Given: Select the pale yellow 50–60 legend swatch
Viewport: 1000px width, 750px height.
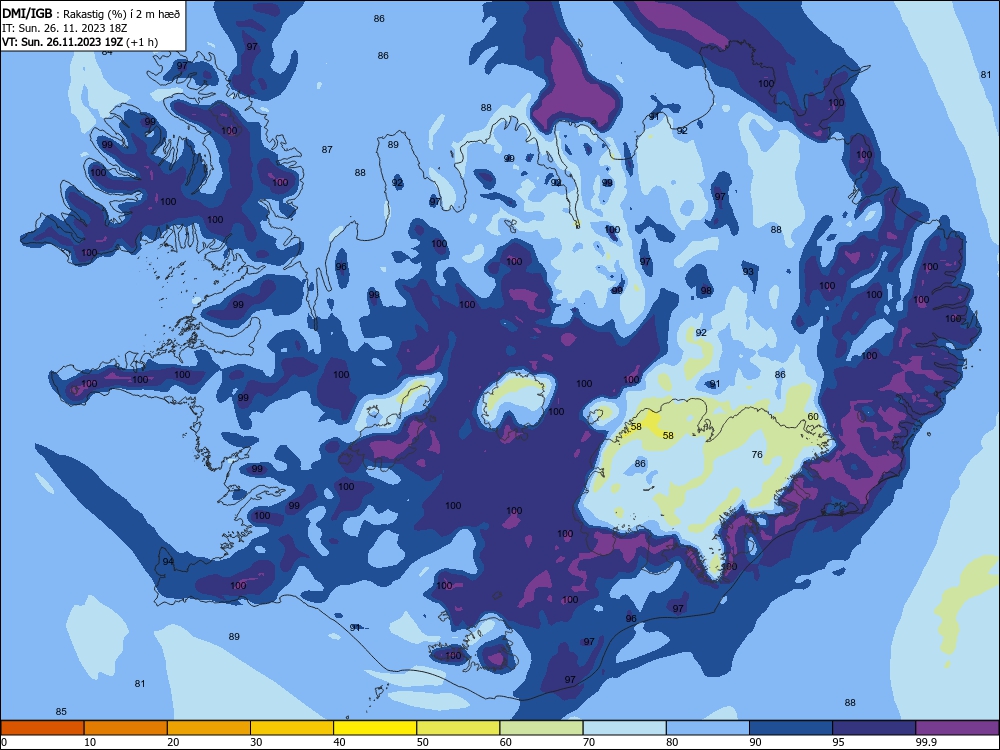Looking at the screenshot, I should coord(458,728).
